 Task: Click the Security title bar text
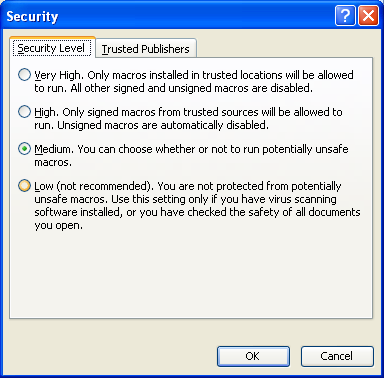click(32, 16)
